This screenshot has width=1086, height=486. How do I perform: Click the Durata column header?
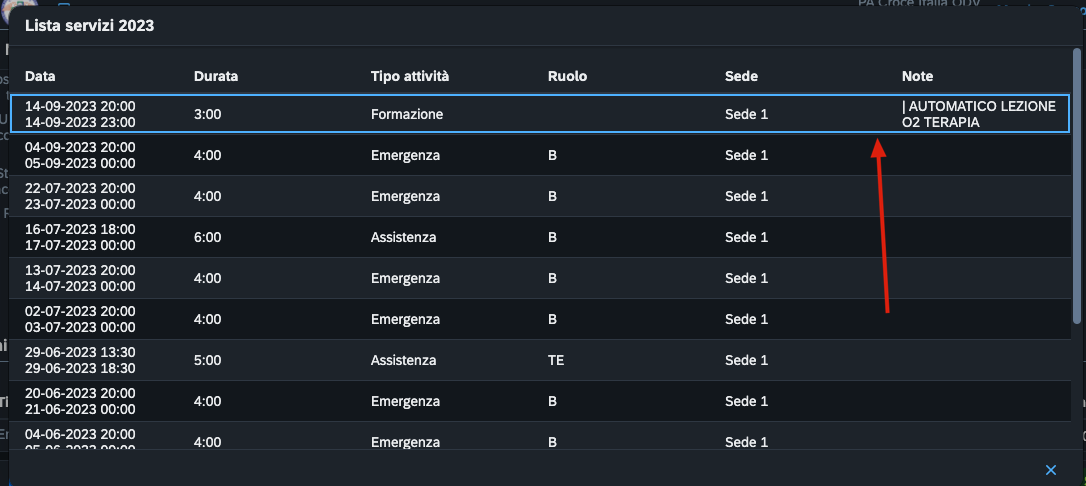point(216,77)
